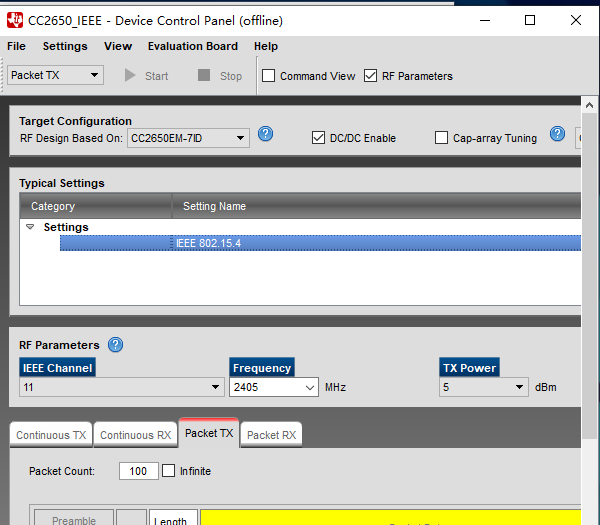600x525 pixels.
Task: Click the Length packet field box
Action: [173, 517]
